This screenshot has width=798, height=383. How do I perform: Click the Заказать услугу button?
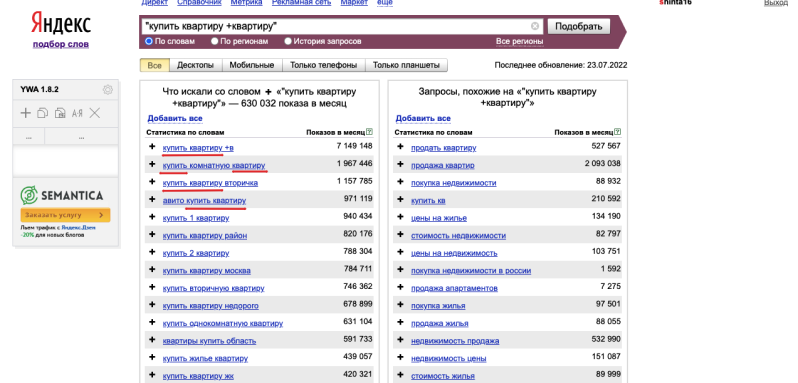(65, 215)
